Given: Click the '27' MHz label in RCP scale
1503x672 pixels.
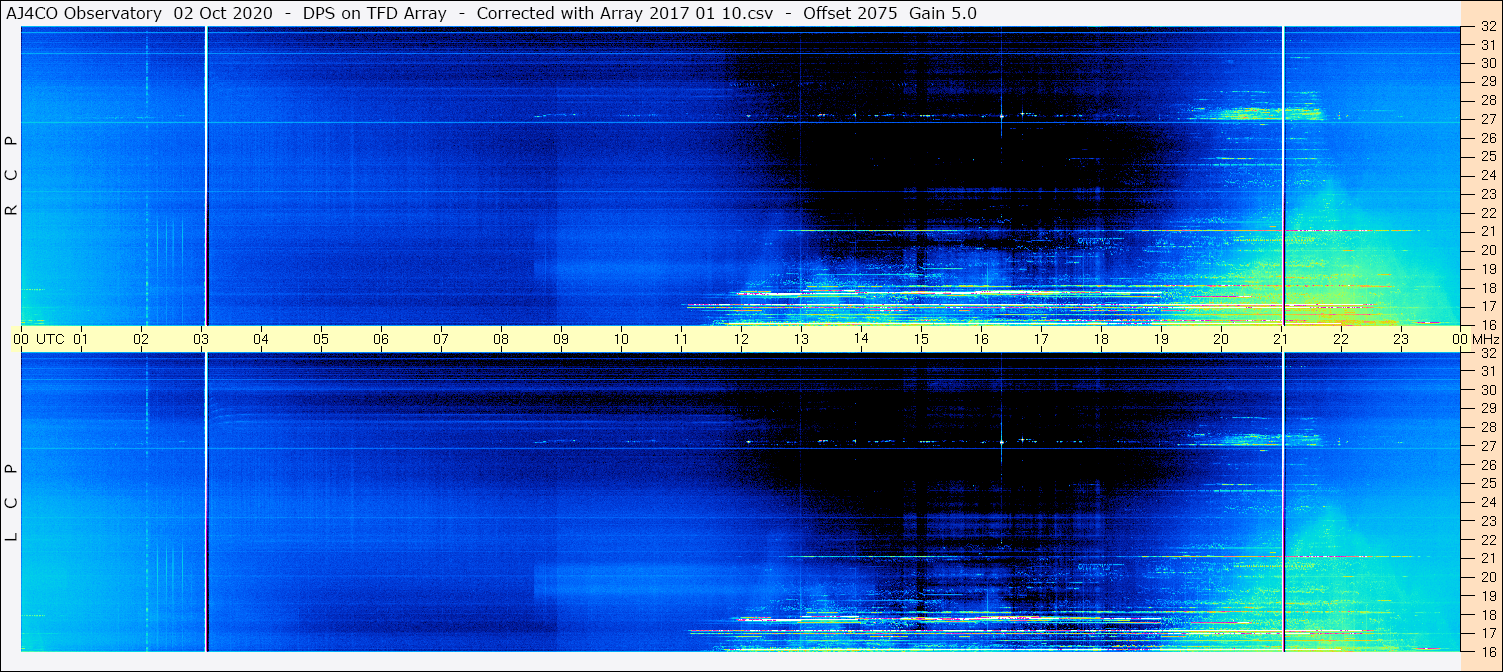Looking at the screenshot, I should [x=1487, y=120].
